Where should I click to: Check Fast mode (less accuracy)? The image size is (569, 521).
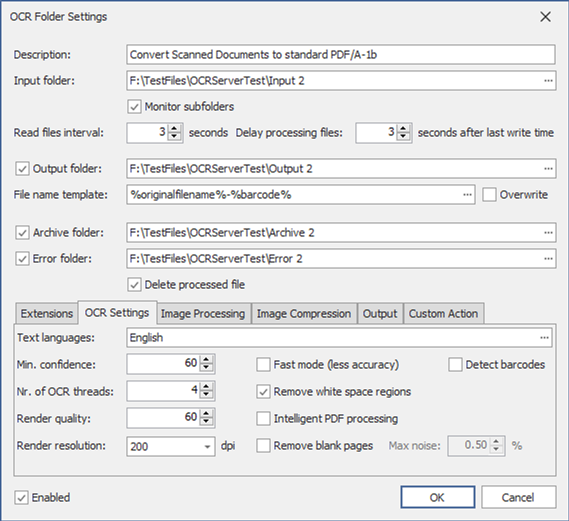pyautogui.click(x=263, y=365)
